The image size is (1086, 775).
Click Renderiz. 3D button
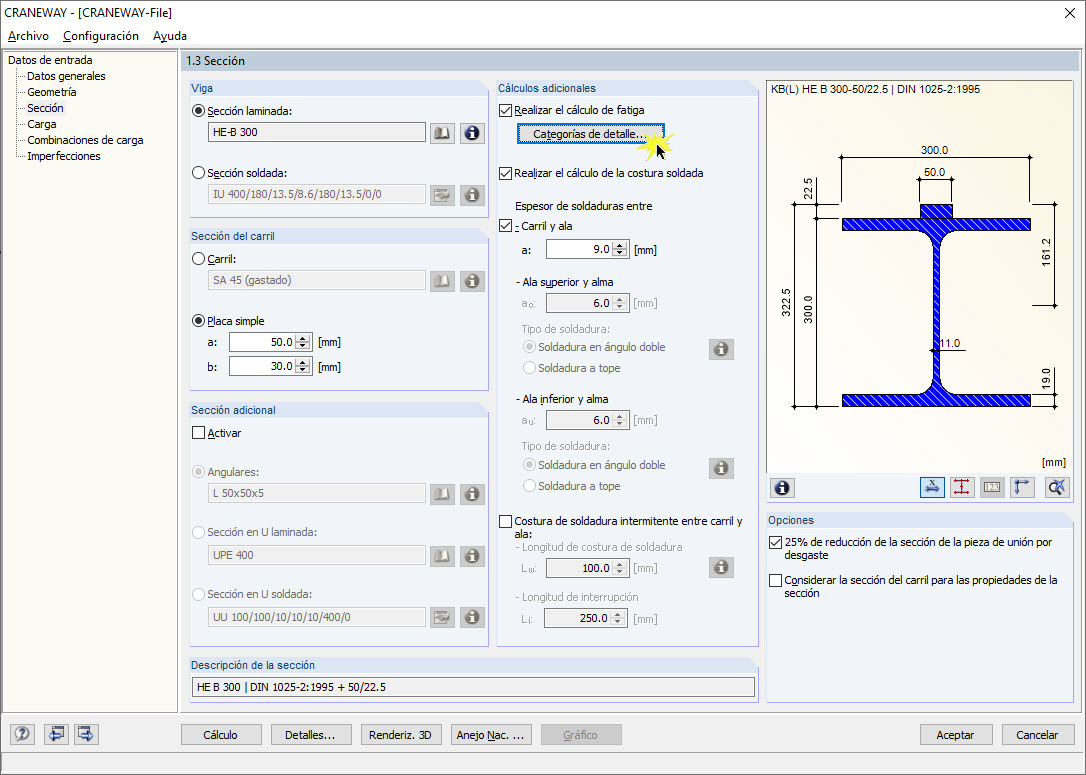(x=401, y=735)
